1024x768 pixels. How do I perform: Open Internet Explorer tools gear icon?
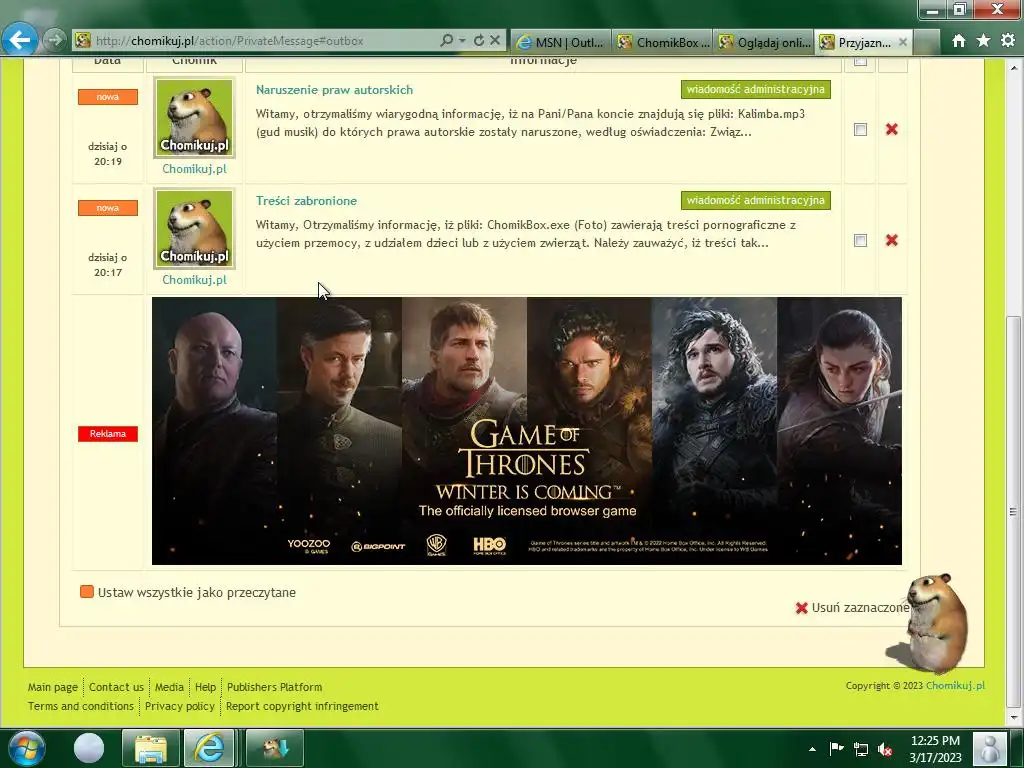1008,40
